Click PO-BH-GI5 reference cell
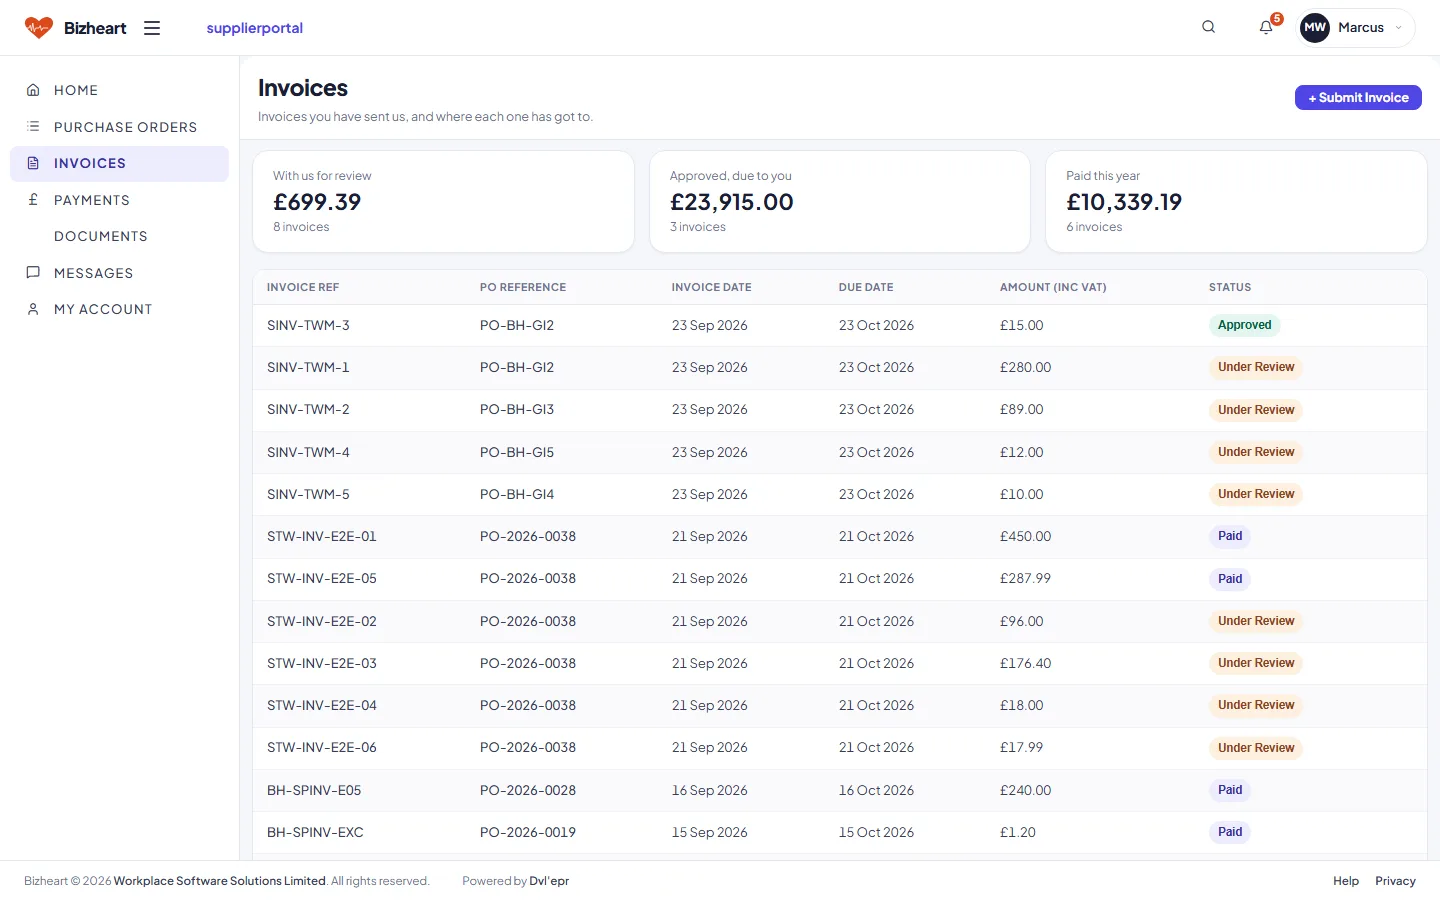This screenshot has height=900, width=1440. (517, 452)
